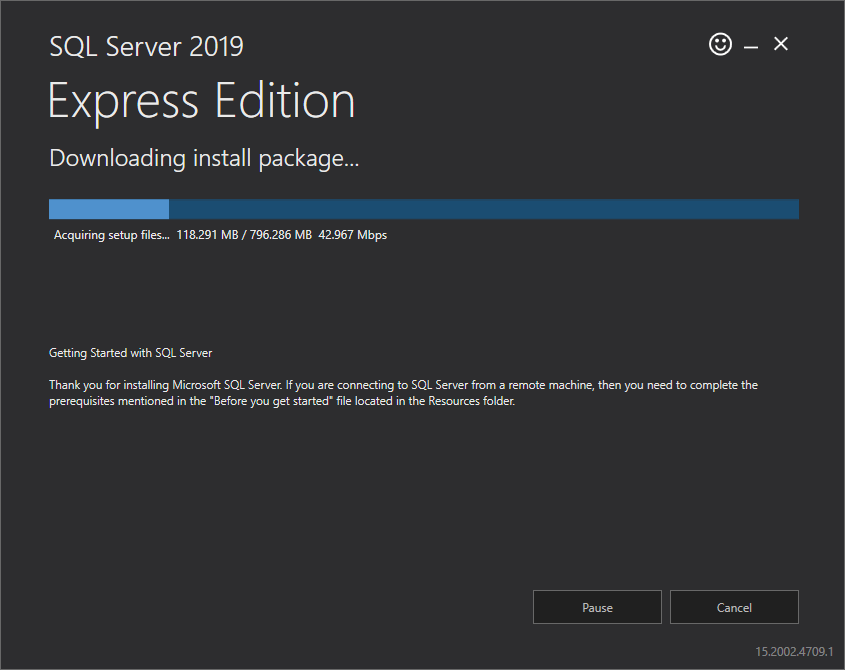This screenshot has height=670, width=845.
Task: Click the "Downloading install package..." status text
Action: pos(204,158)
